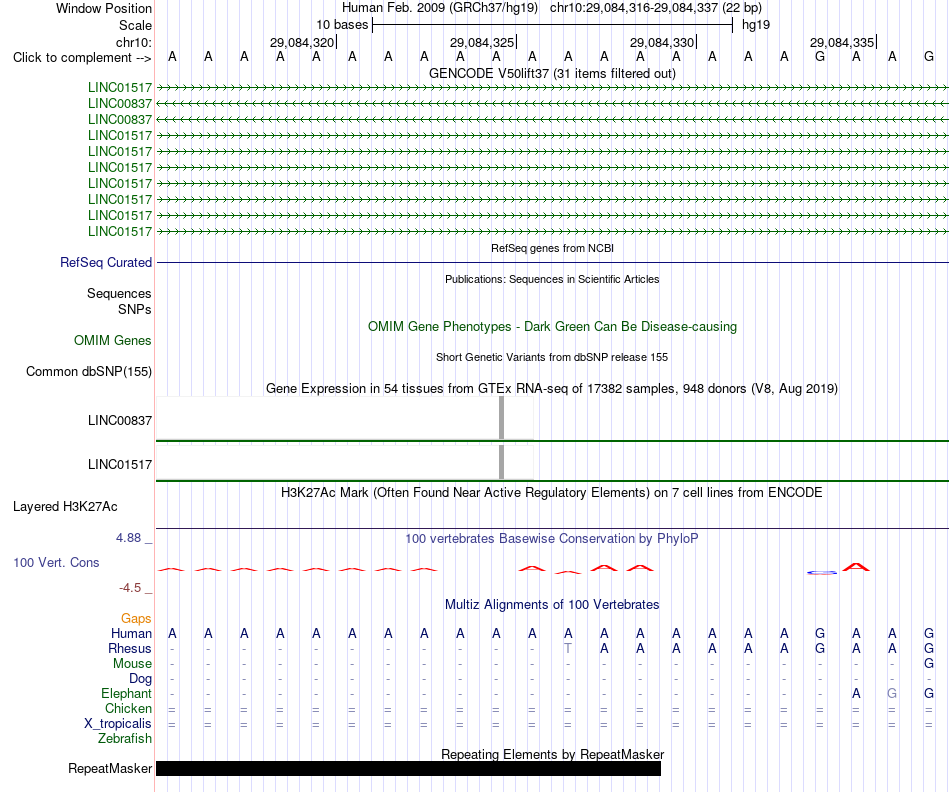Select the Elephant alignment row label
950x792 pixels.
[x=126, y=693]
